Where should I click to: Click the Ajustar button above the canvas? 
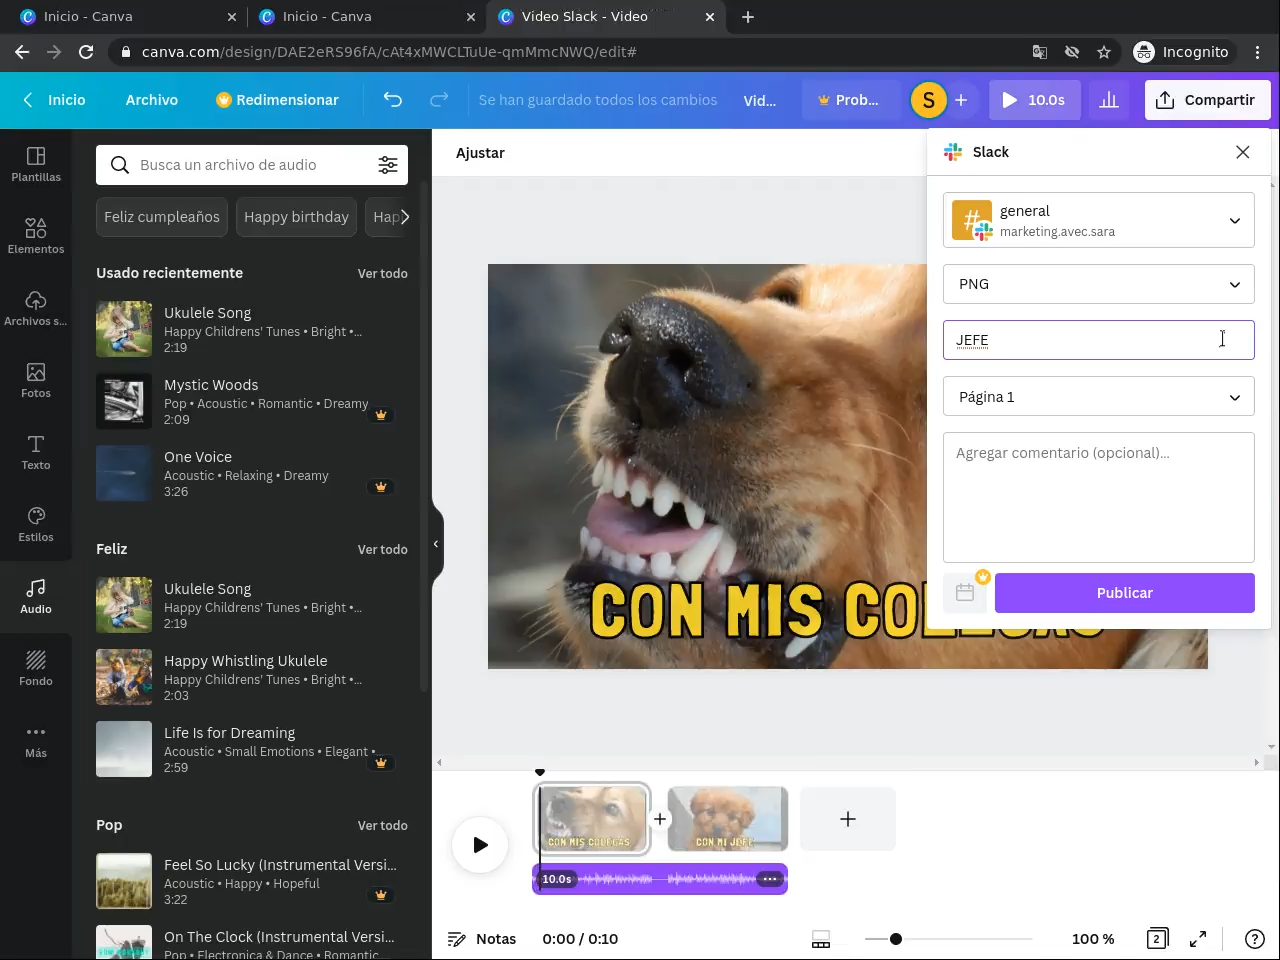pos(480,153)
